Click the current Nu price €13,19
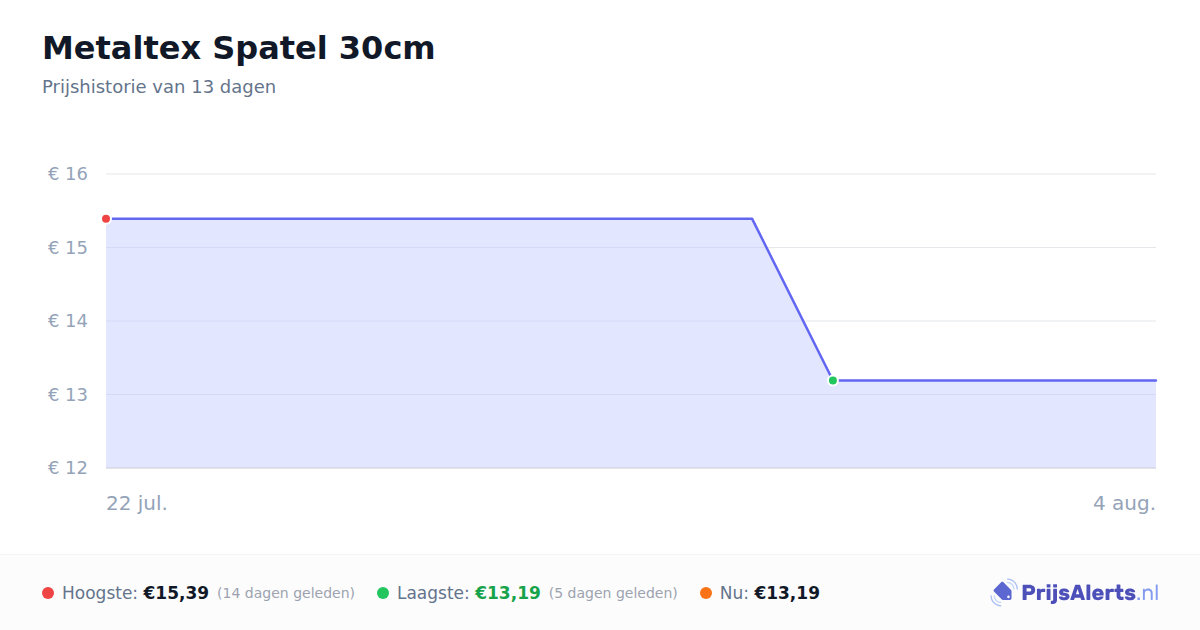This screenshot has width=1200, height=630. coord(787,593)
